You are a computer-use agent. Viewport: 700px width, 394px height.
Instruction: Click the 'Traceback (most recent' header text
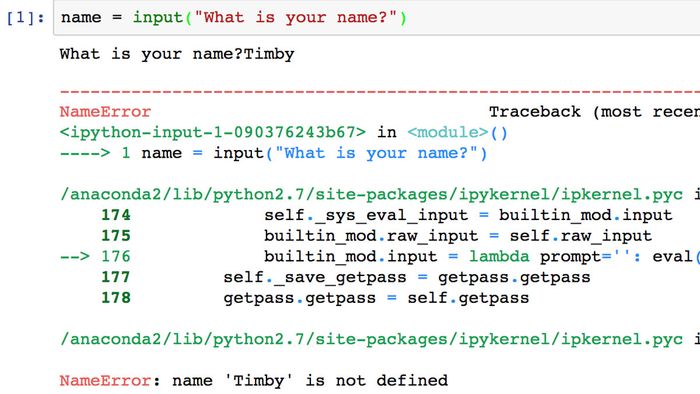[594, 112]
